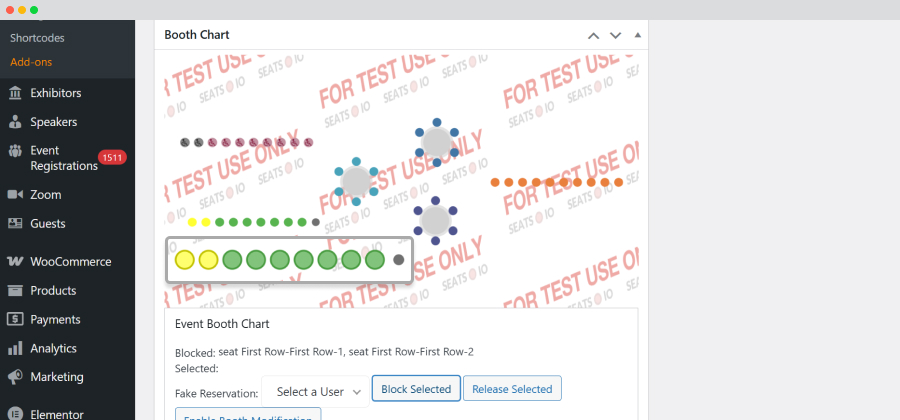Move Booth Chart panel down
The width and height of the screenshot is (900, 420).
coord(615,36)
